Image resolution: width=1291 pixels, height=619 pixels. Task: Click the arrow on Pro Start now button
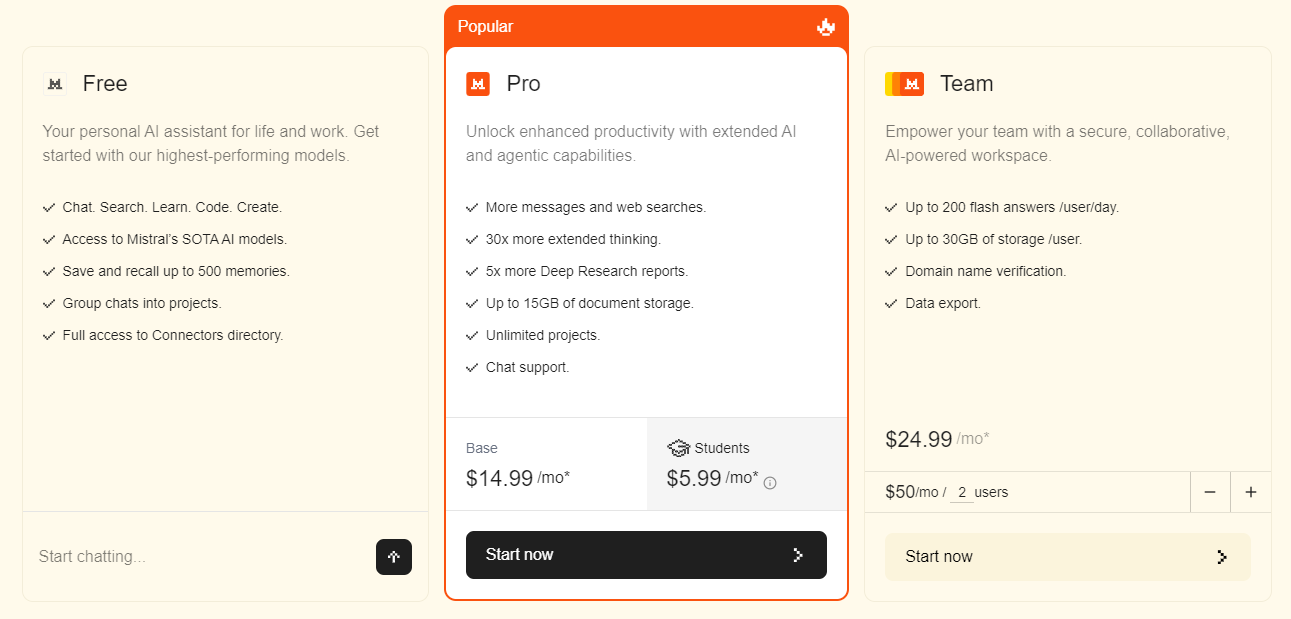(x=797, y=555)
